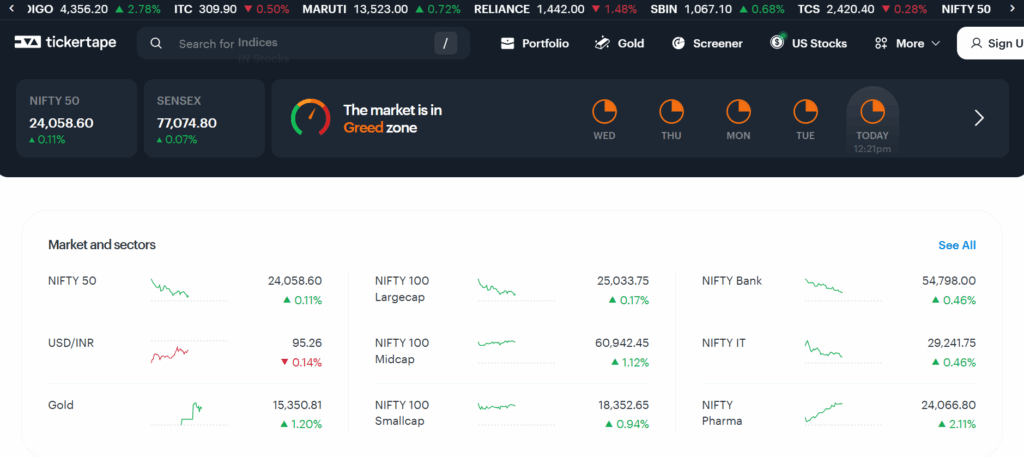
Task: Click SBIN in the ticker bar
Action: pyautogui.click(x=718, y=9)
